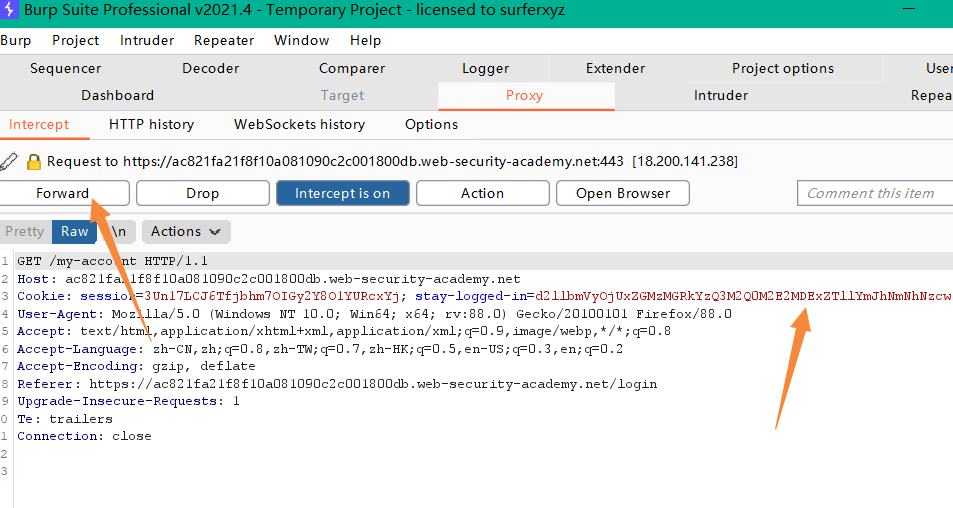Switch to the Extender tab
The width and height of the screenshot is (953, 508).
(x=616, y=68)
